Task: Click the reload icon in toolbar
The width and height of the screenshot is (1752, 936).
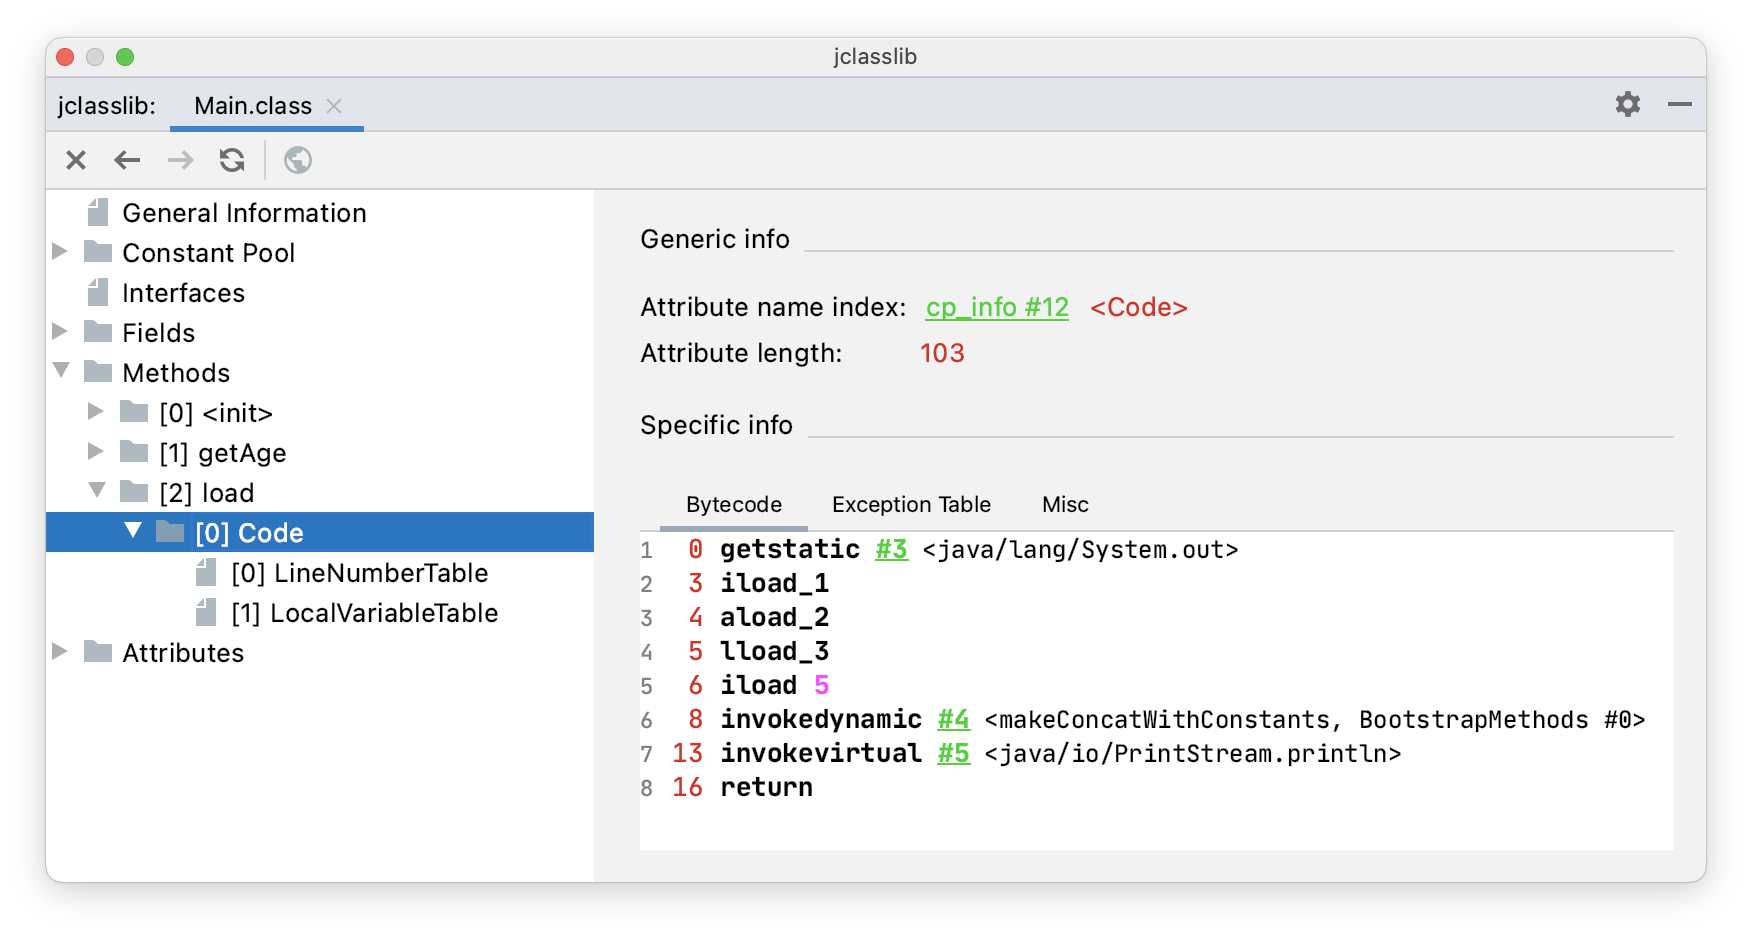Action: tap(232, 160)
